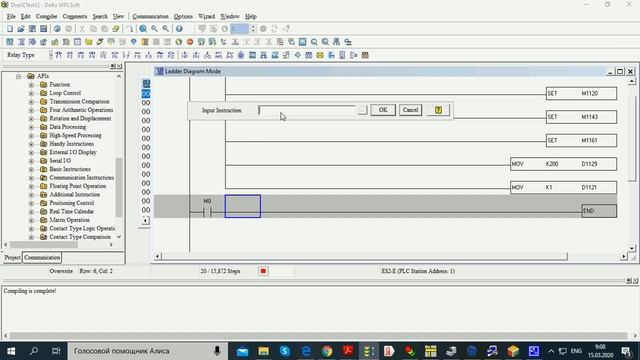Click the red stop indicator in status bar
This screenshot has height=360, width=640.
tap(263, 271)
